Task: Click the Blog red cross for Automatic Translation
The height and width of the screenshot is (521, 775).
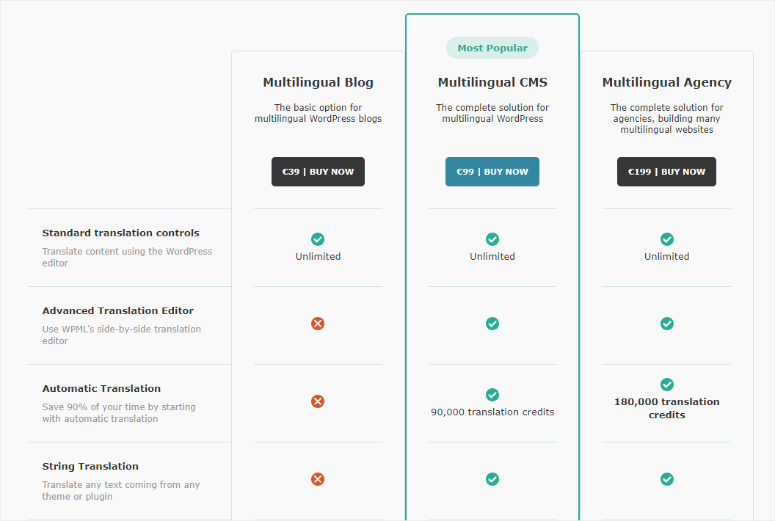Action: [x=318, y=401]
